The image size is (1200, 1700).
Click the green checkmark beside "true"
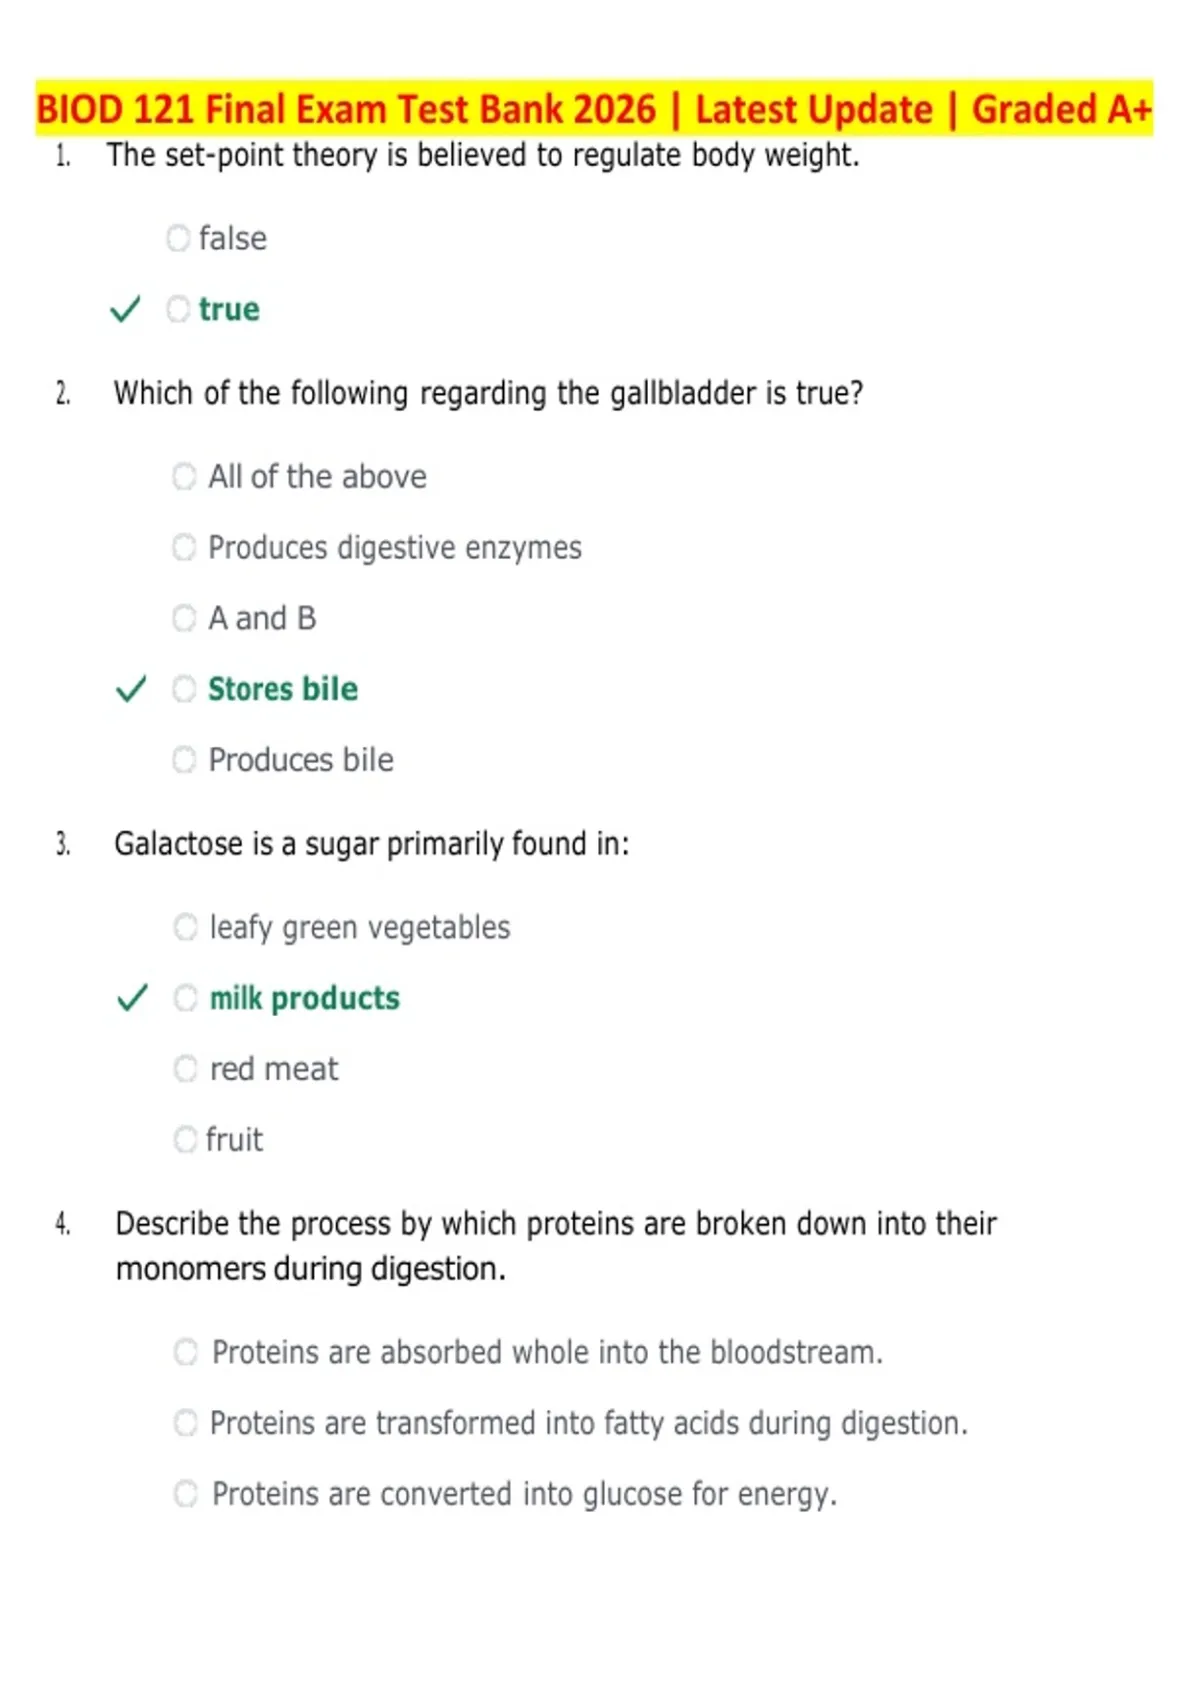pyautogui.click(x=125, y=309)
